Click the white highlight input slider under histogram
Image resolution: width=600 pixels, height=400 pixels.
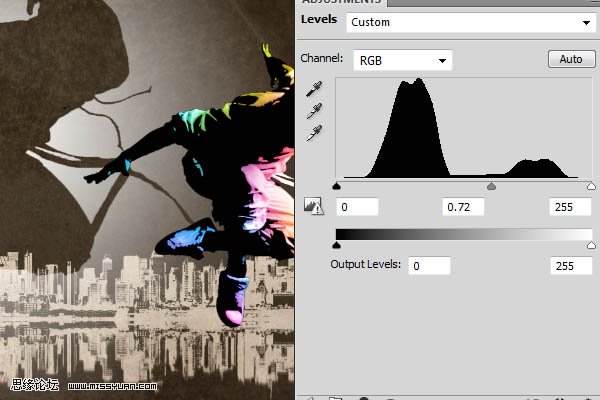591,186
